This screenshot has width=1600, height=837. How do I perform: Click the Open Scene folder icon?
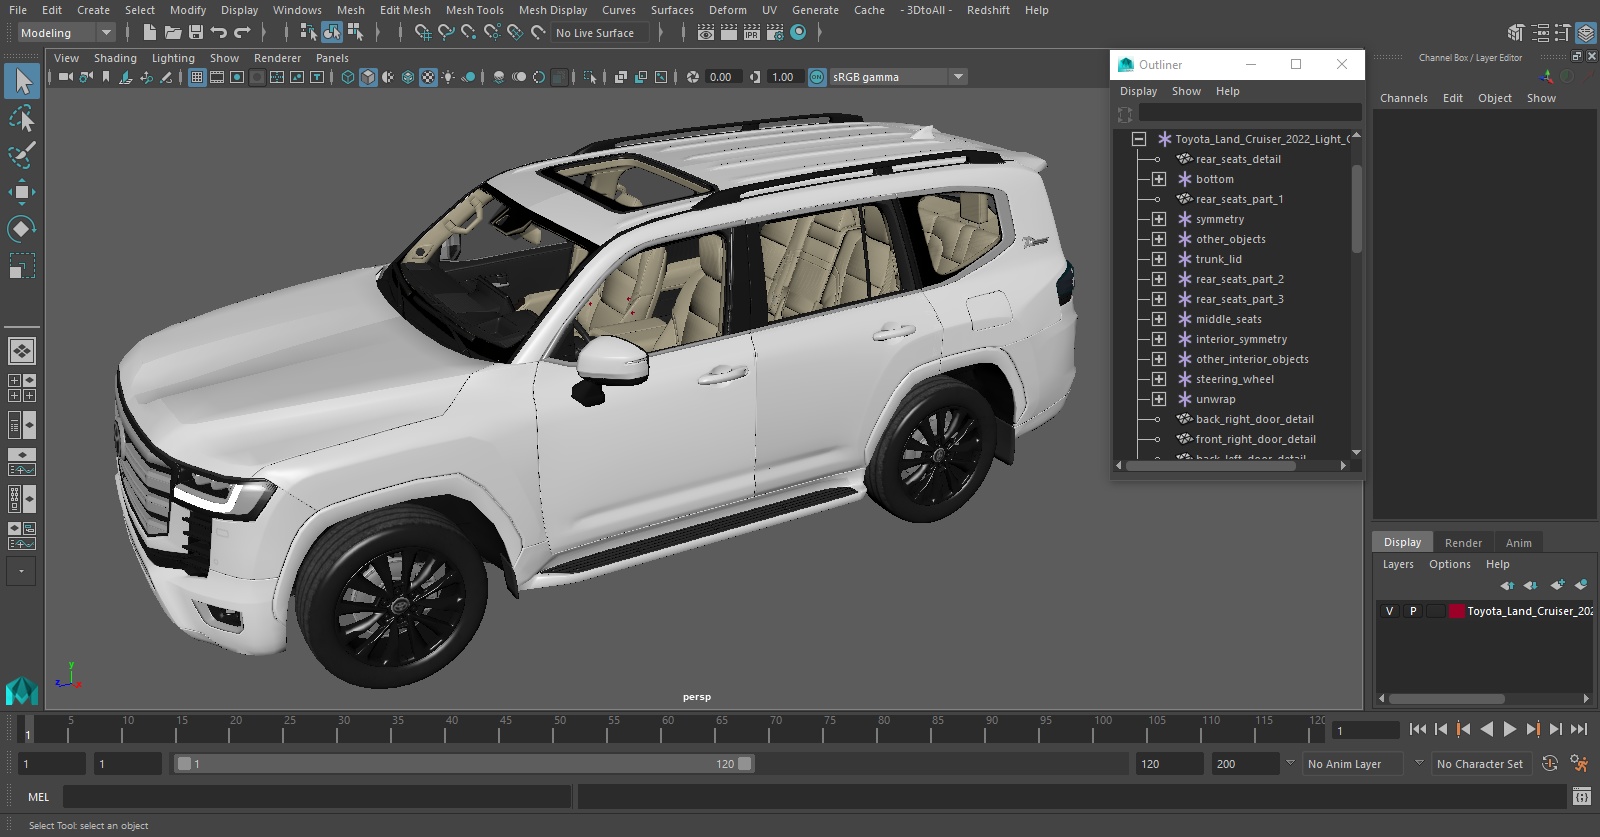coord(172,33)
